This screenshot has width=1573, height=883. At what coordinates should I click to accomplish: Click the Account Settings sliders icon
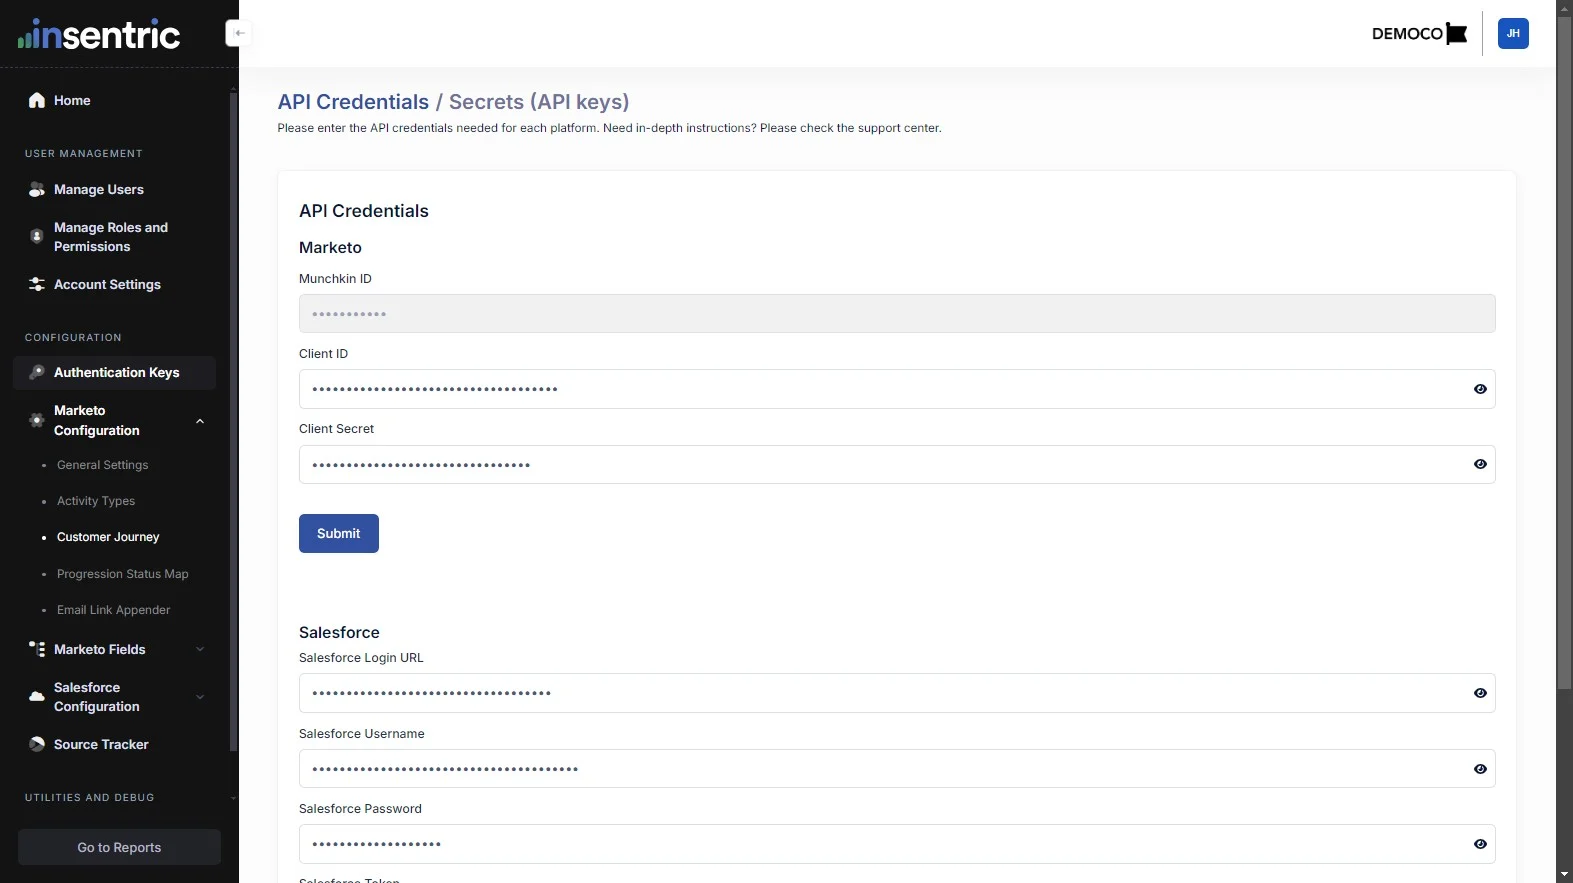pyautogui.click(x=37, y=285)
